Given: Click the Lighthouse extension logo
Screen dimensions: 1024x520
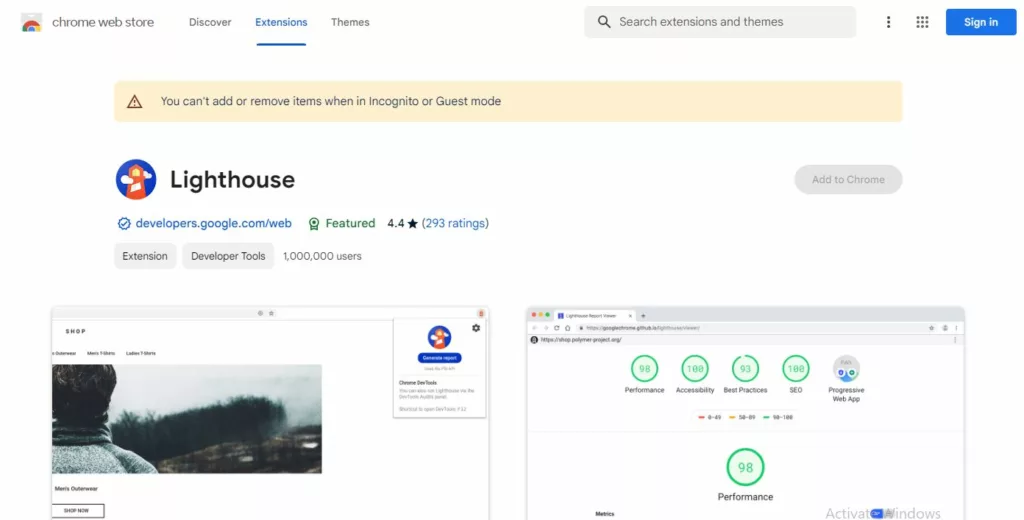Looking at the screenshot, I should [x=136, y=179].
